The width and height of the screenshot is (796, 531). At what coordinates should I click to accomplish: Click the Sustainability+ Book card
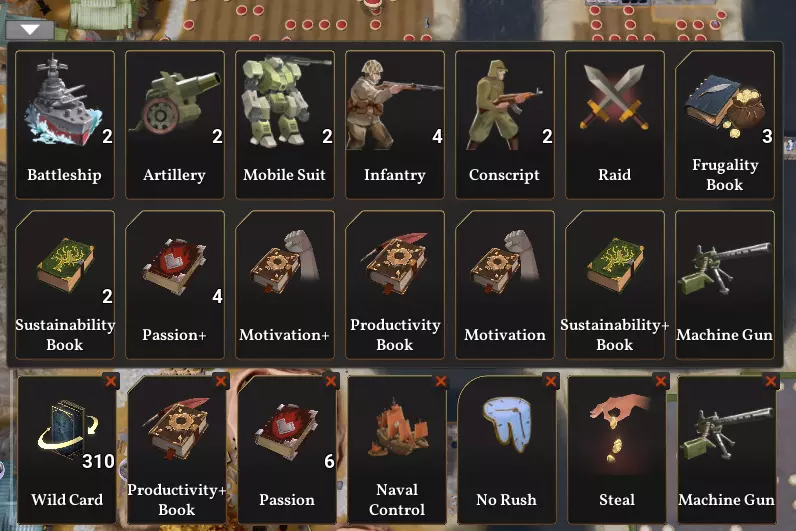click(615, 285)
